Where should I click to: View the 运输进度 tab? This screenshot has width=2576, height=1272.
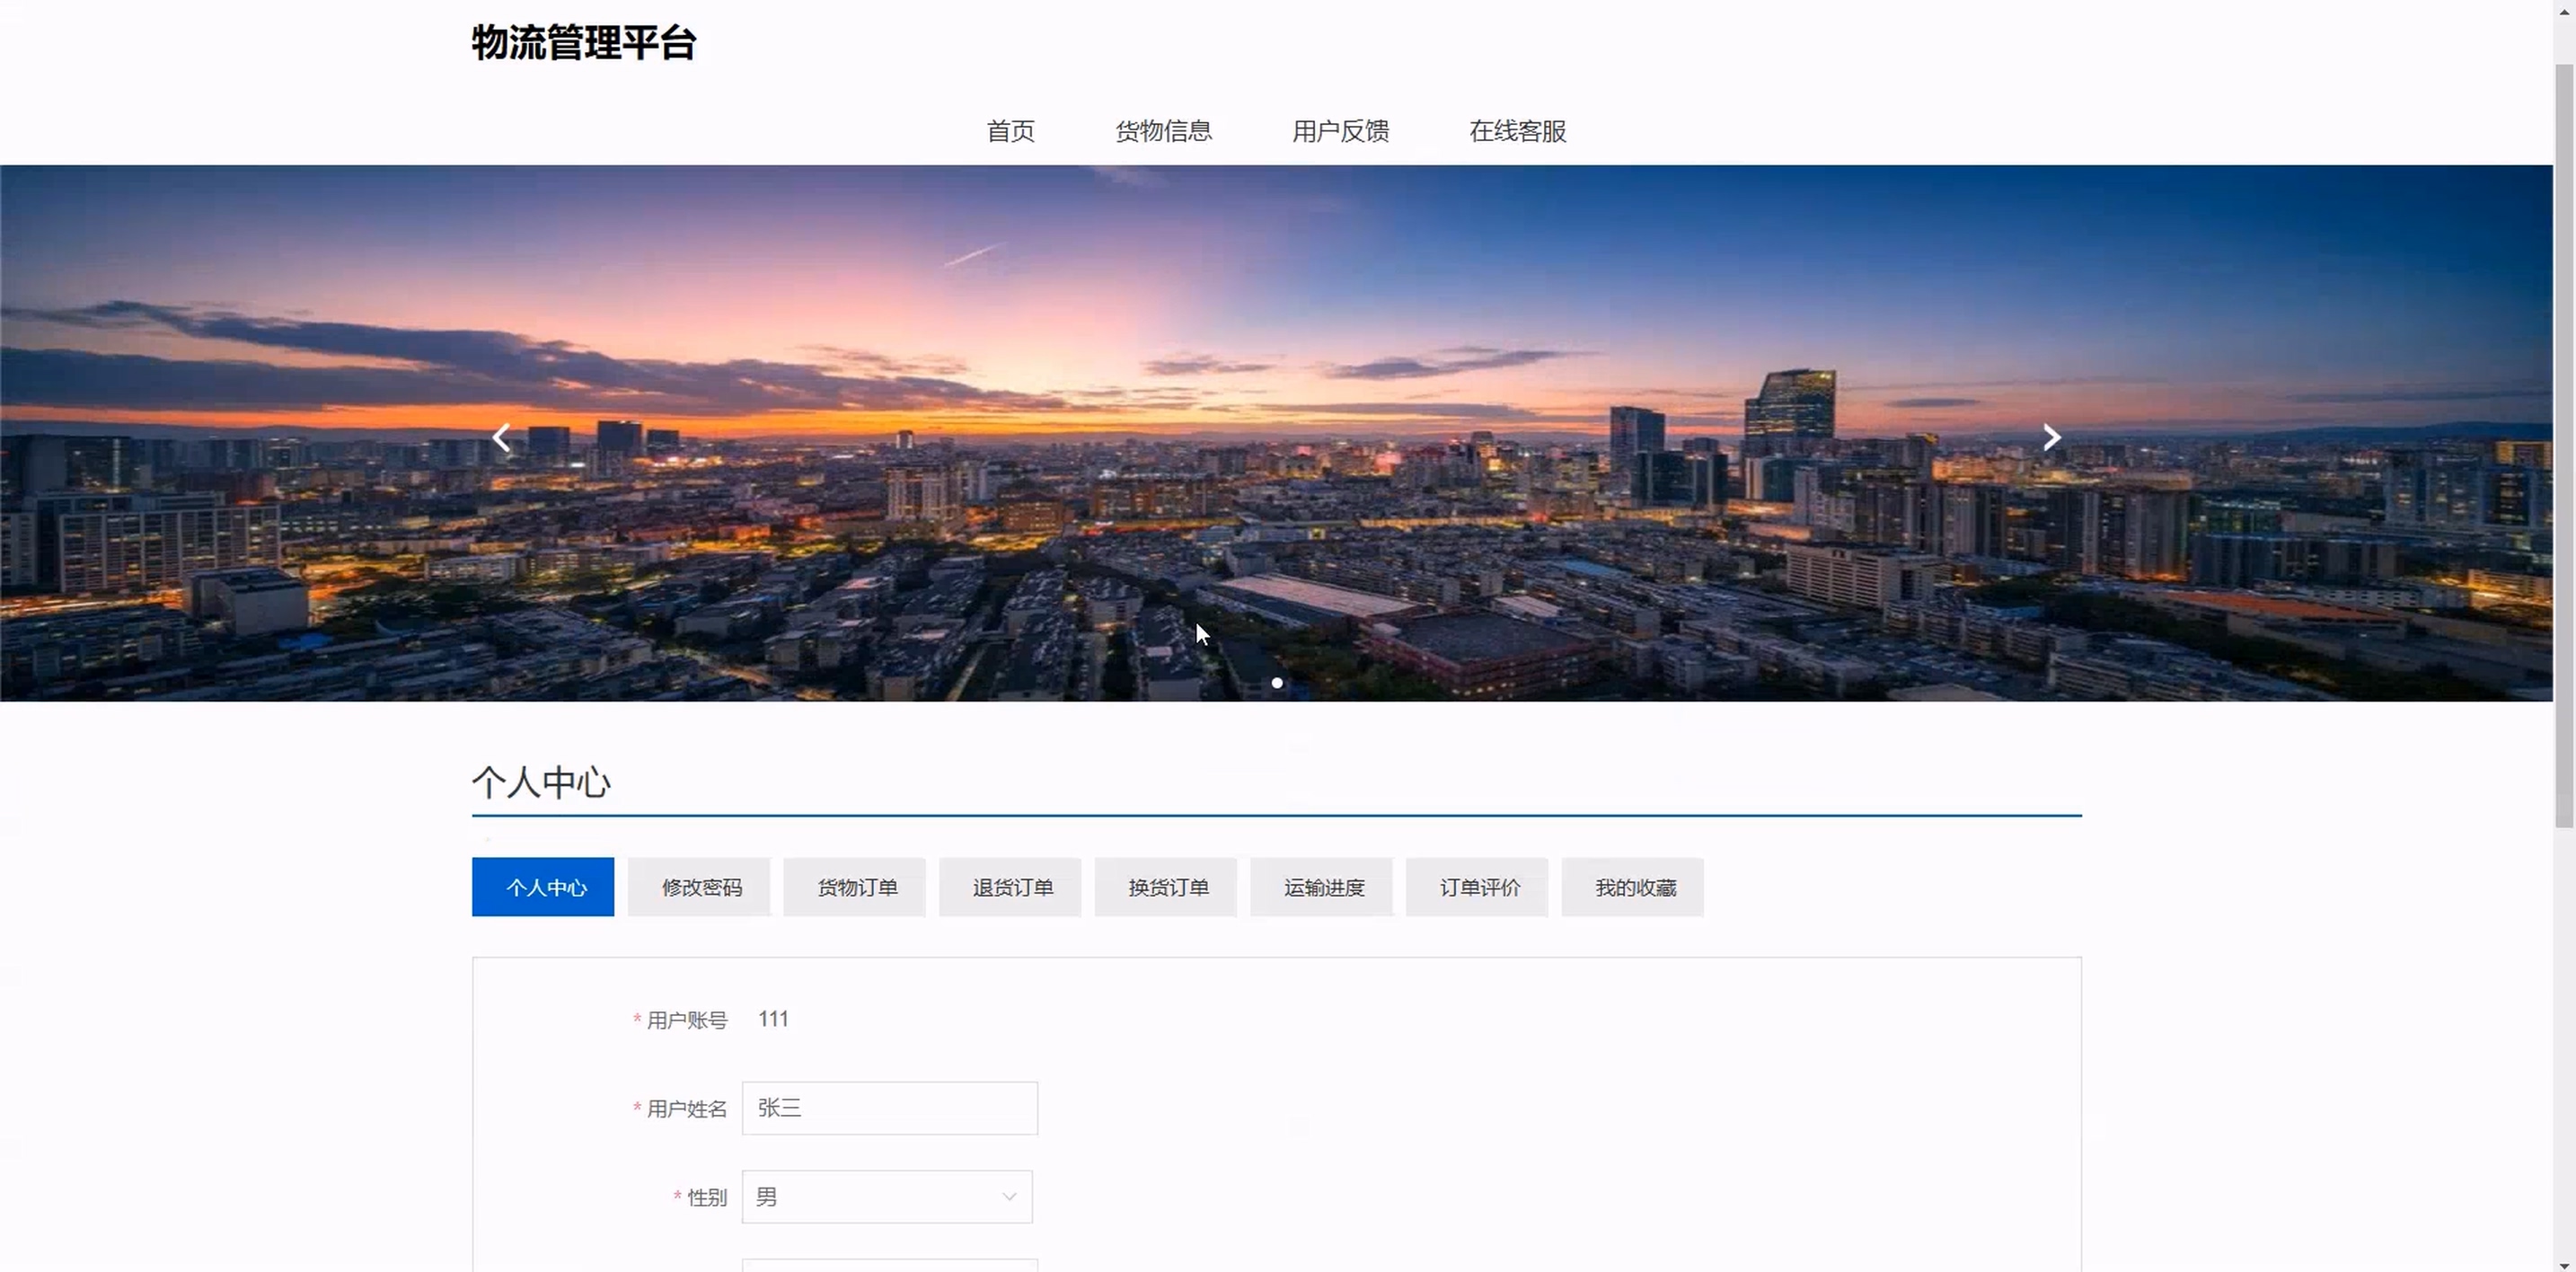(x=1322, y=887)
